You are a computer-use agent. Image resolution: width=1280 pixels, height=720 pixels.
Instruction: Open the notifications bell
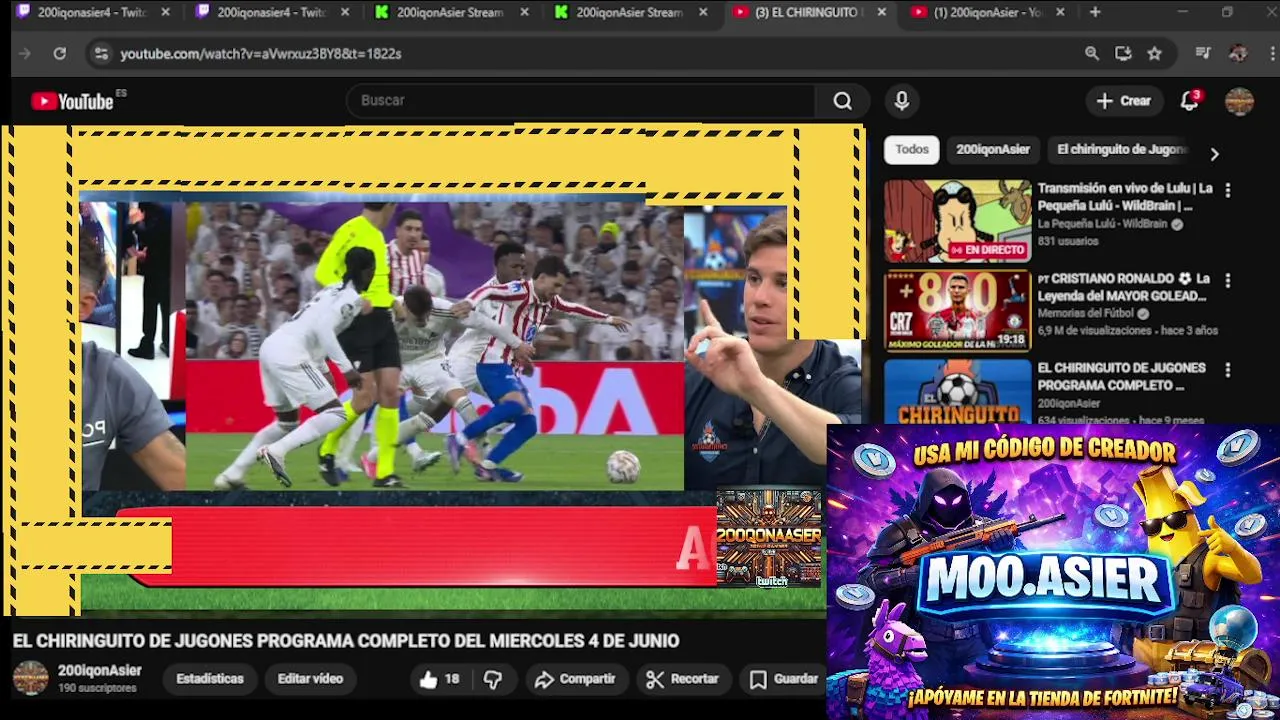(1189, 101)
